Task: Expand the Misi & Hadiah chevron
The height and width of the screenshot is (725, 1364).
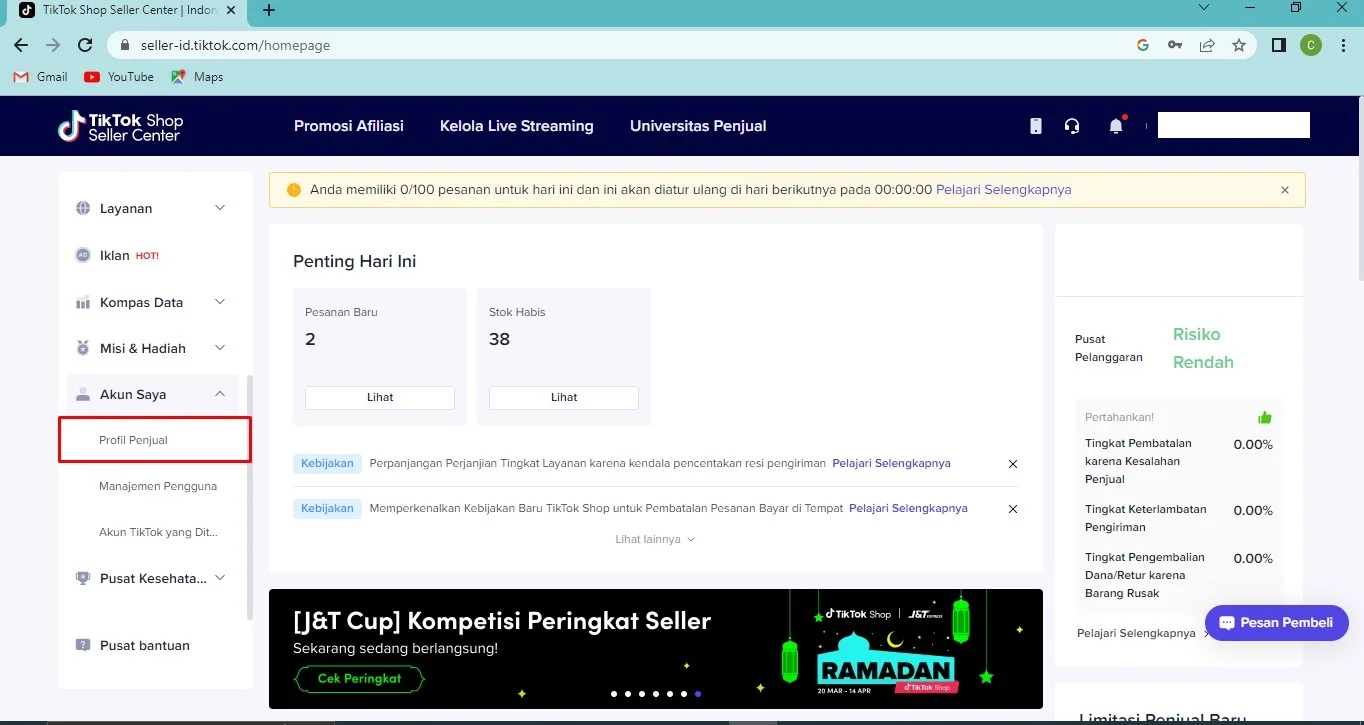Action: coord(220,348)
